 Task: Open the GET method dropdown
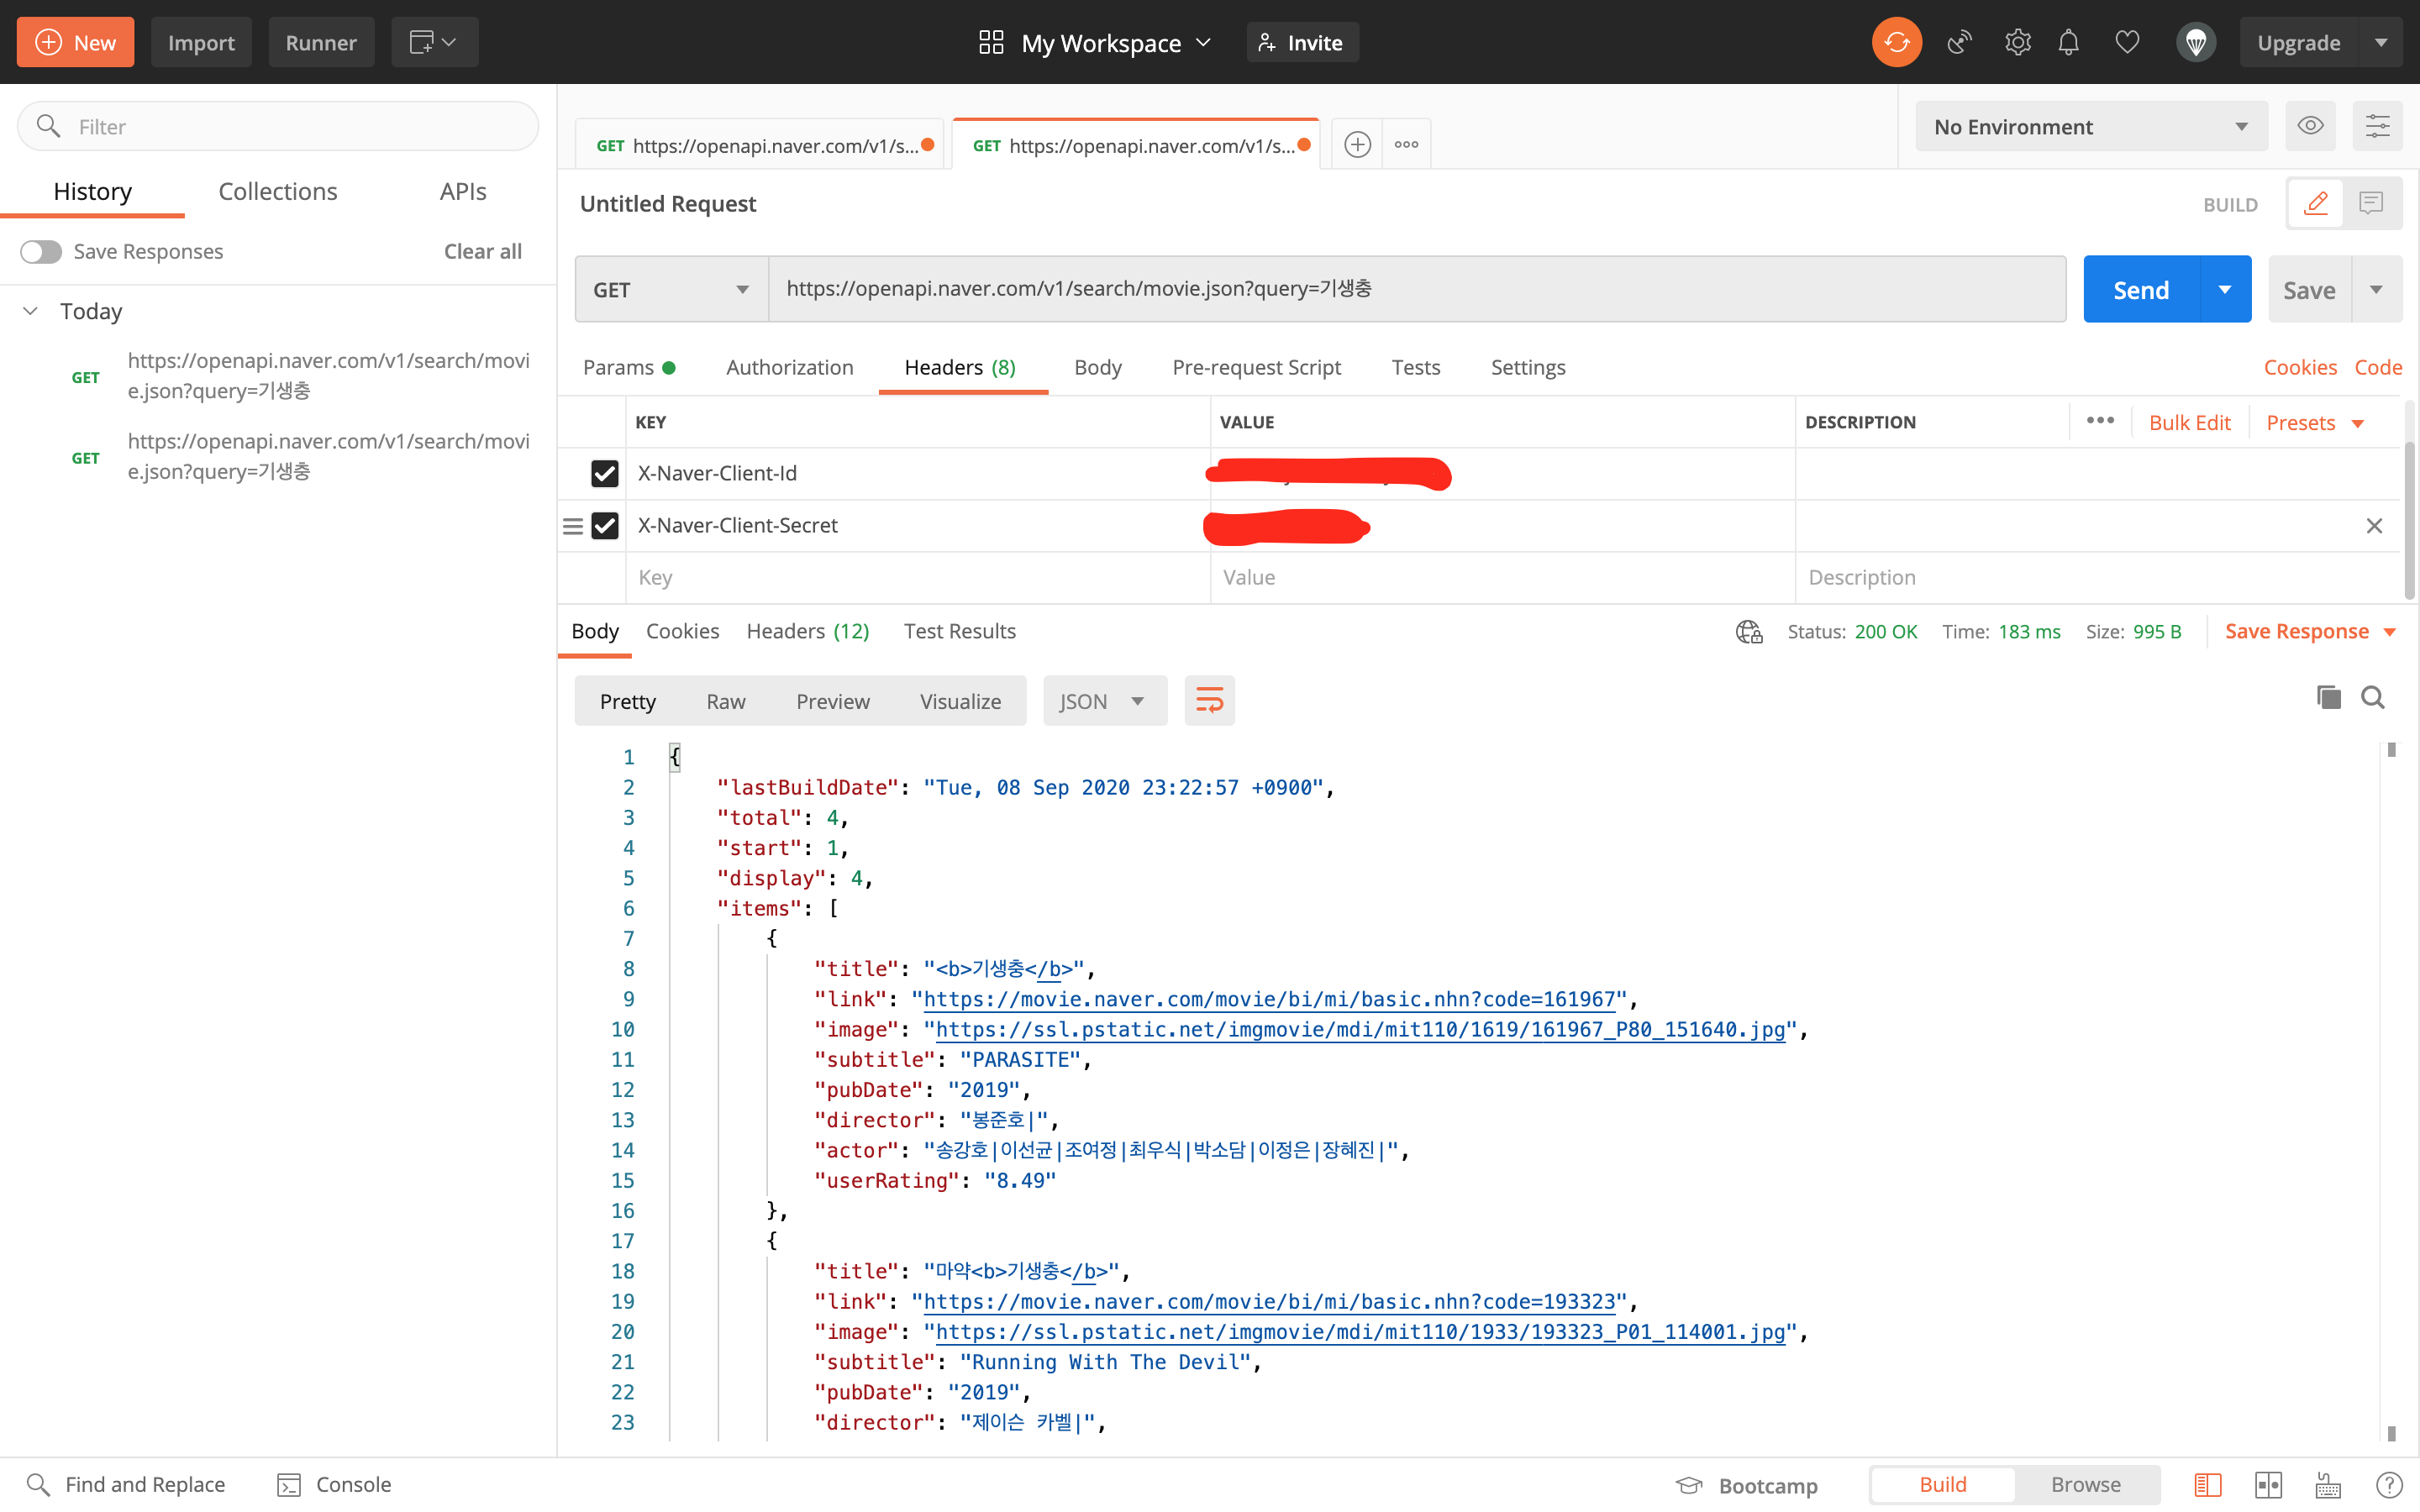[x=671, y=290]
